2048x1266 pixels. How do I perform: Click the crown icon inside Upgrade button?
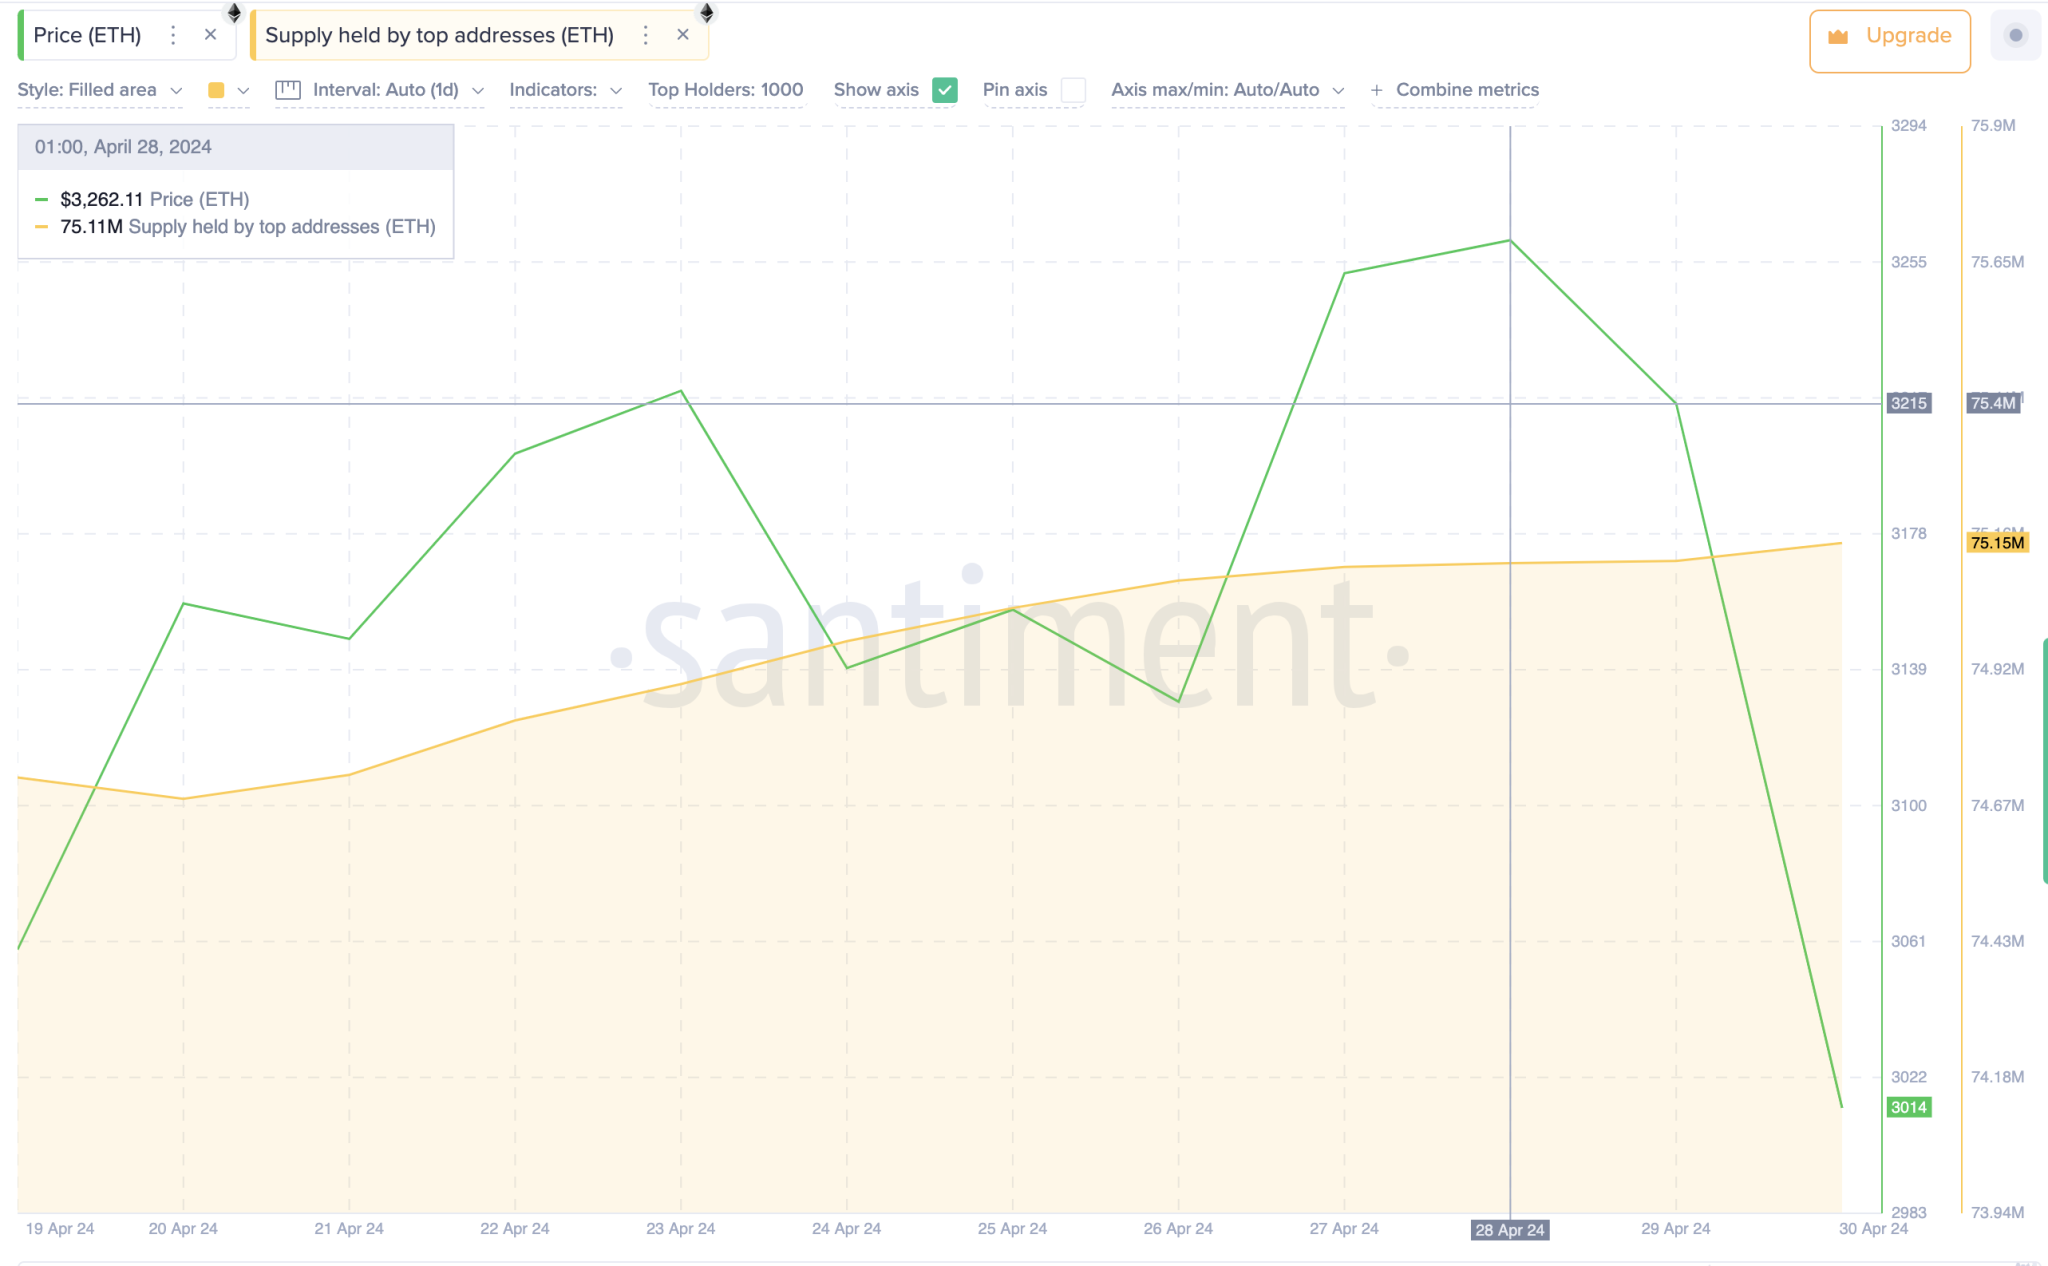[1840, 36]
